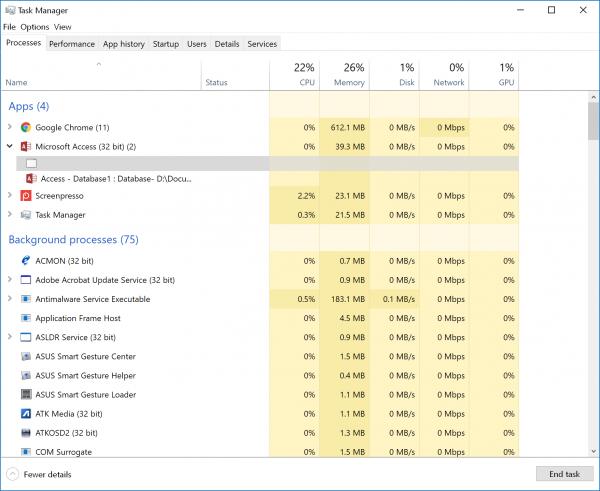This screenshot has width=600, height=491.
Task: Switch to the App history tab
Action: click(124, 44)
